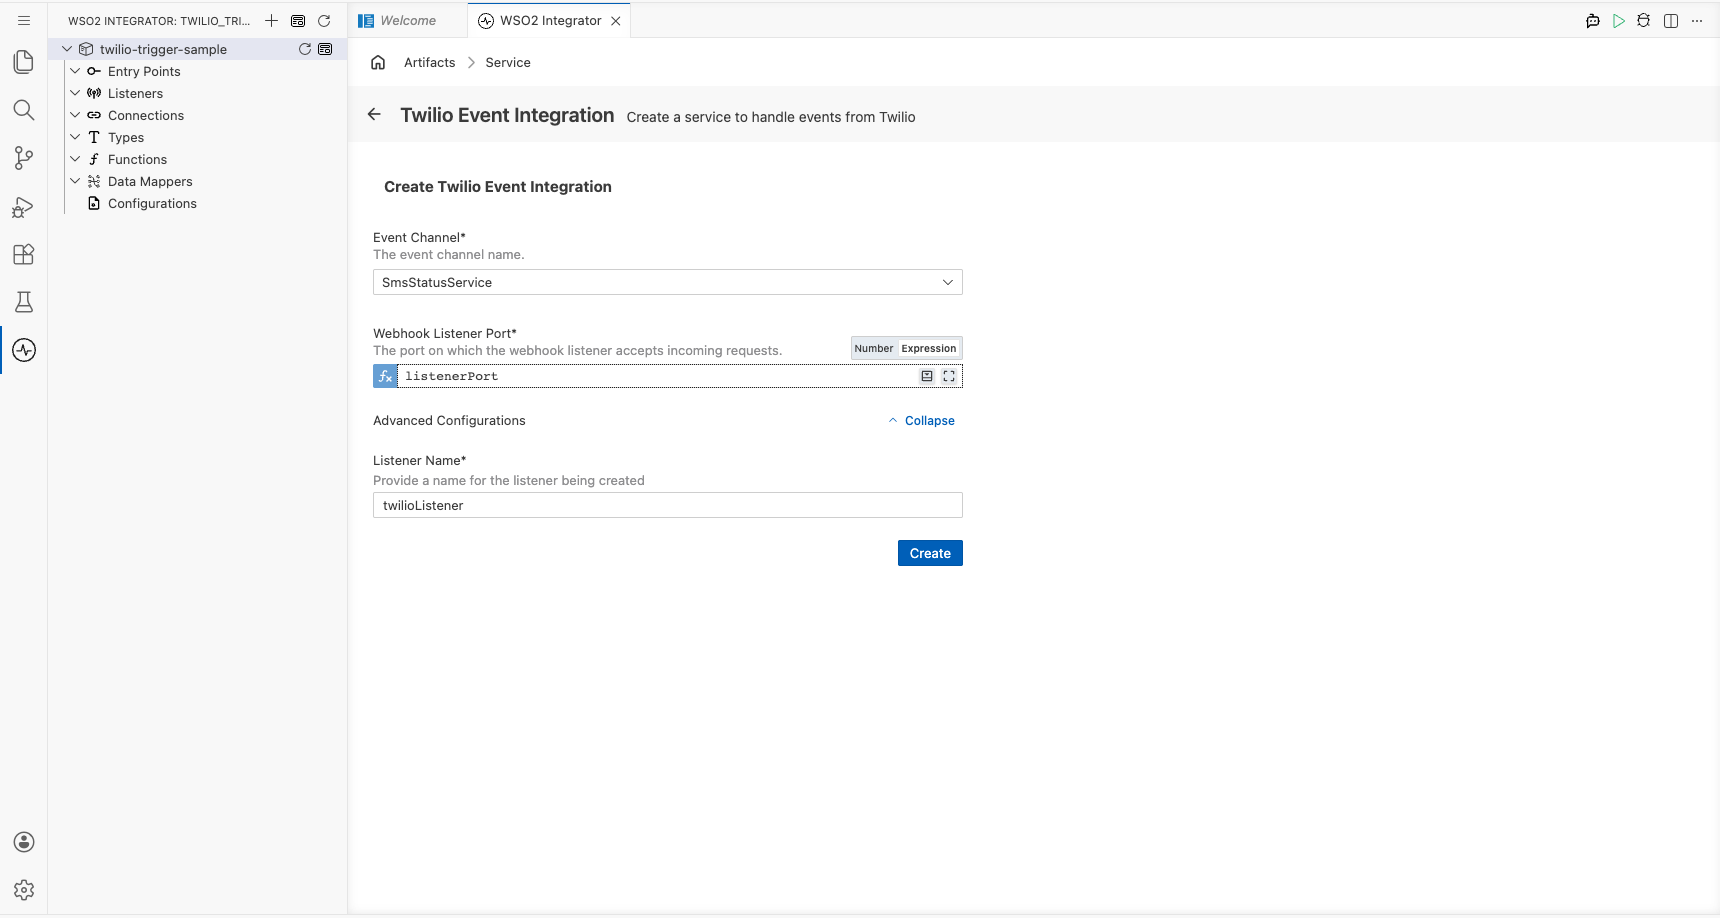Viewport: 1720px width, 918px height.
Task: Open the helper pane icon in port field
Action: (x=927, y=376)
